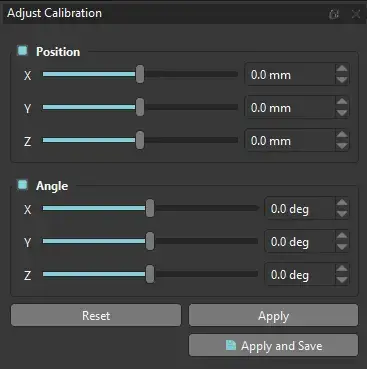Click the Position Z slider handle

[x=140, y=140]
